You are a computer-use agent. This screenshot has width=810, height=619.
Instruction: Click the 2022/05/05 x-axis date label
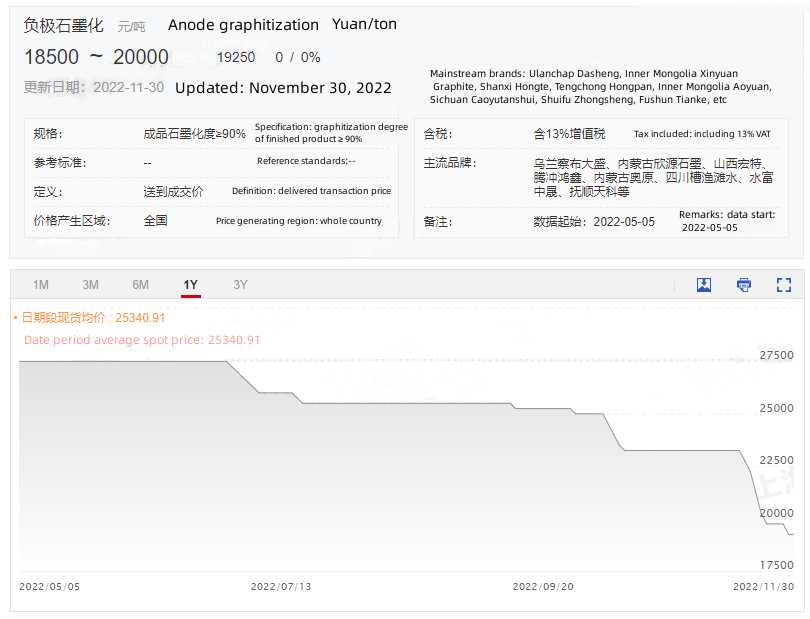pyautogui.click(x=49, y=586)
